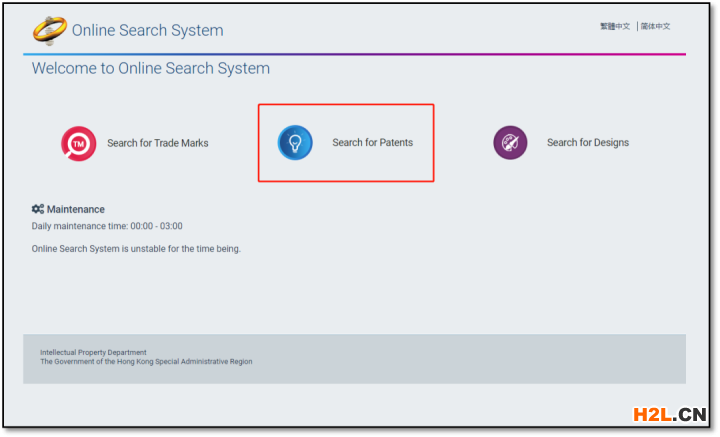Click Intellectual Property Department footer text
The width and height of the screenshot is (720, 437).
[x=93, y=353]
